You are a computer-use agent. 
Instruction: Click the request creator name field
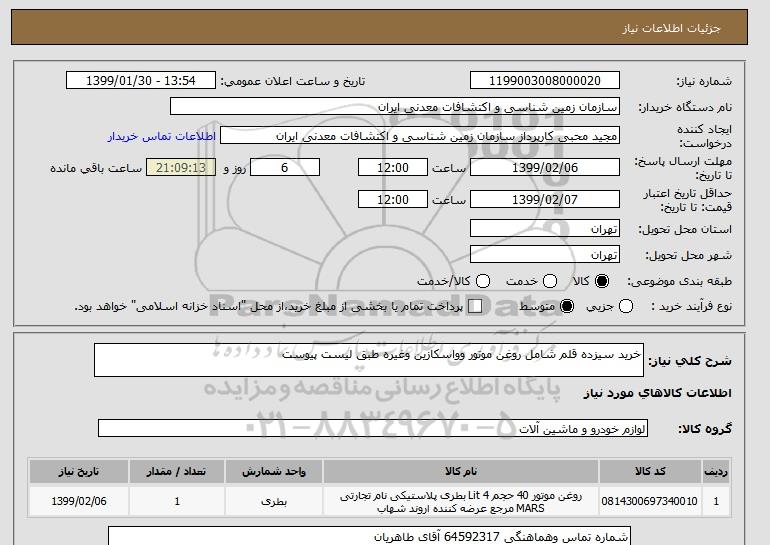[420, 136]
